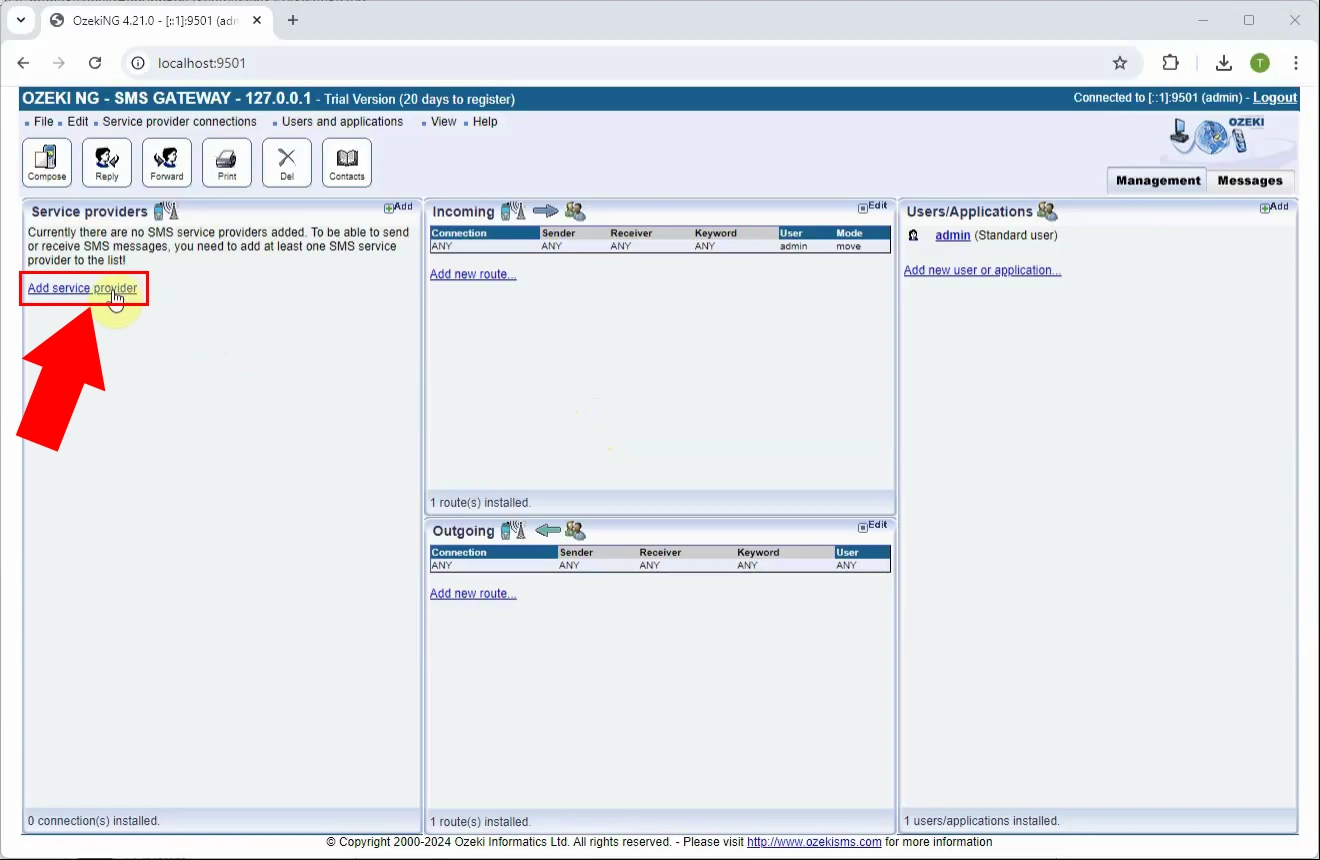
Task: Click the Logout link
Action: 1275,98
